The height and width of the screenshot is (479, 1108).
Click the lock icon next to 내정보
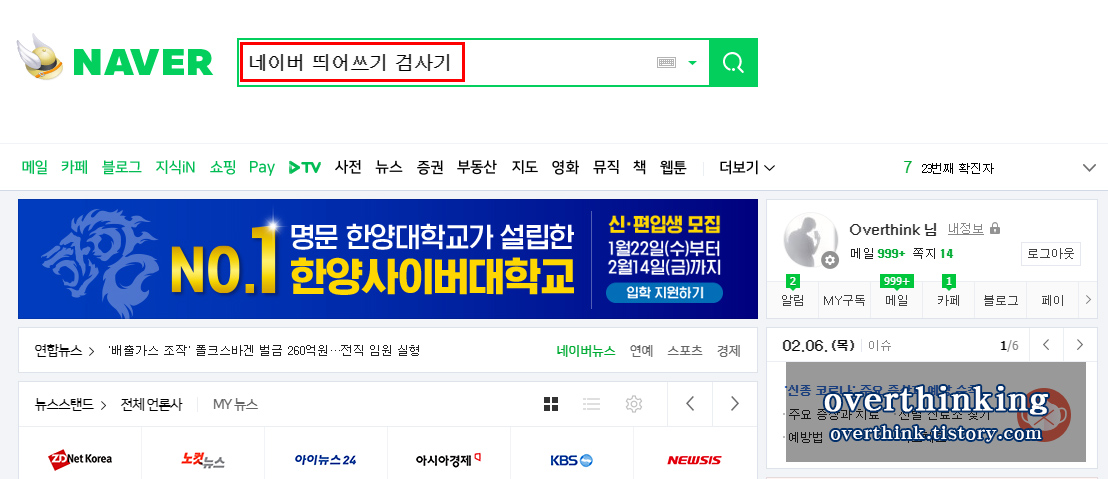pyautogui.click(x=995, y=229)
